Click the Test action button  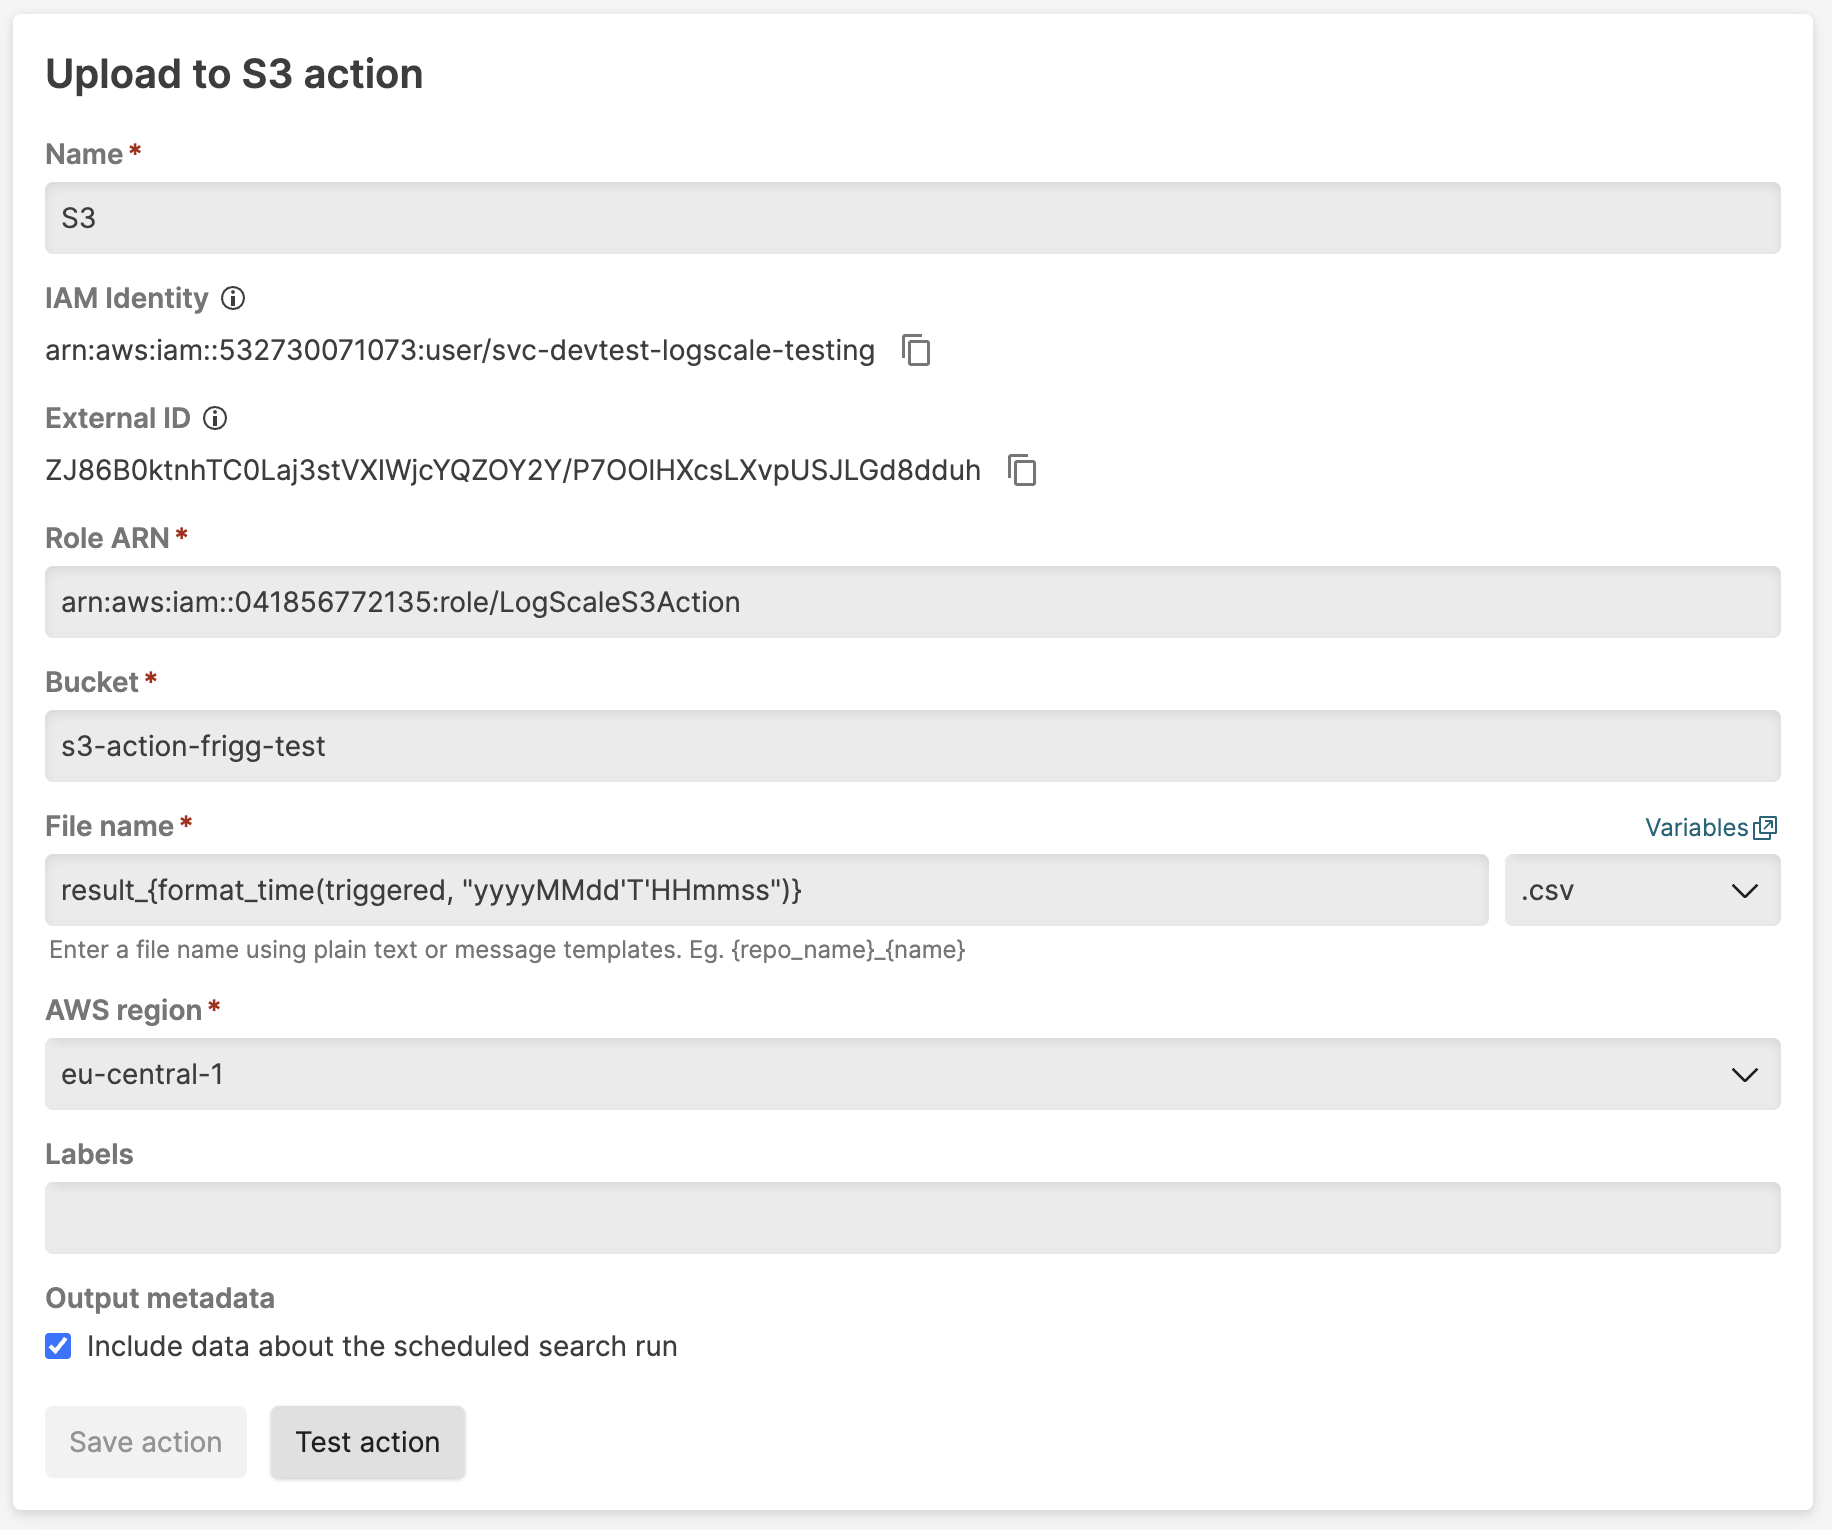367,1442
